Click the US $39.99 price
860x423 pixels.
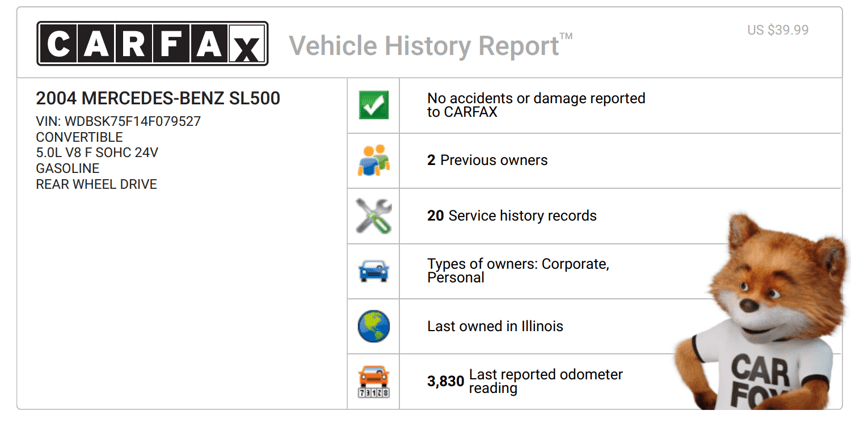pos(777,30)
